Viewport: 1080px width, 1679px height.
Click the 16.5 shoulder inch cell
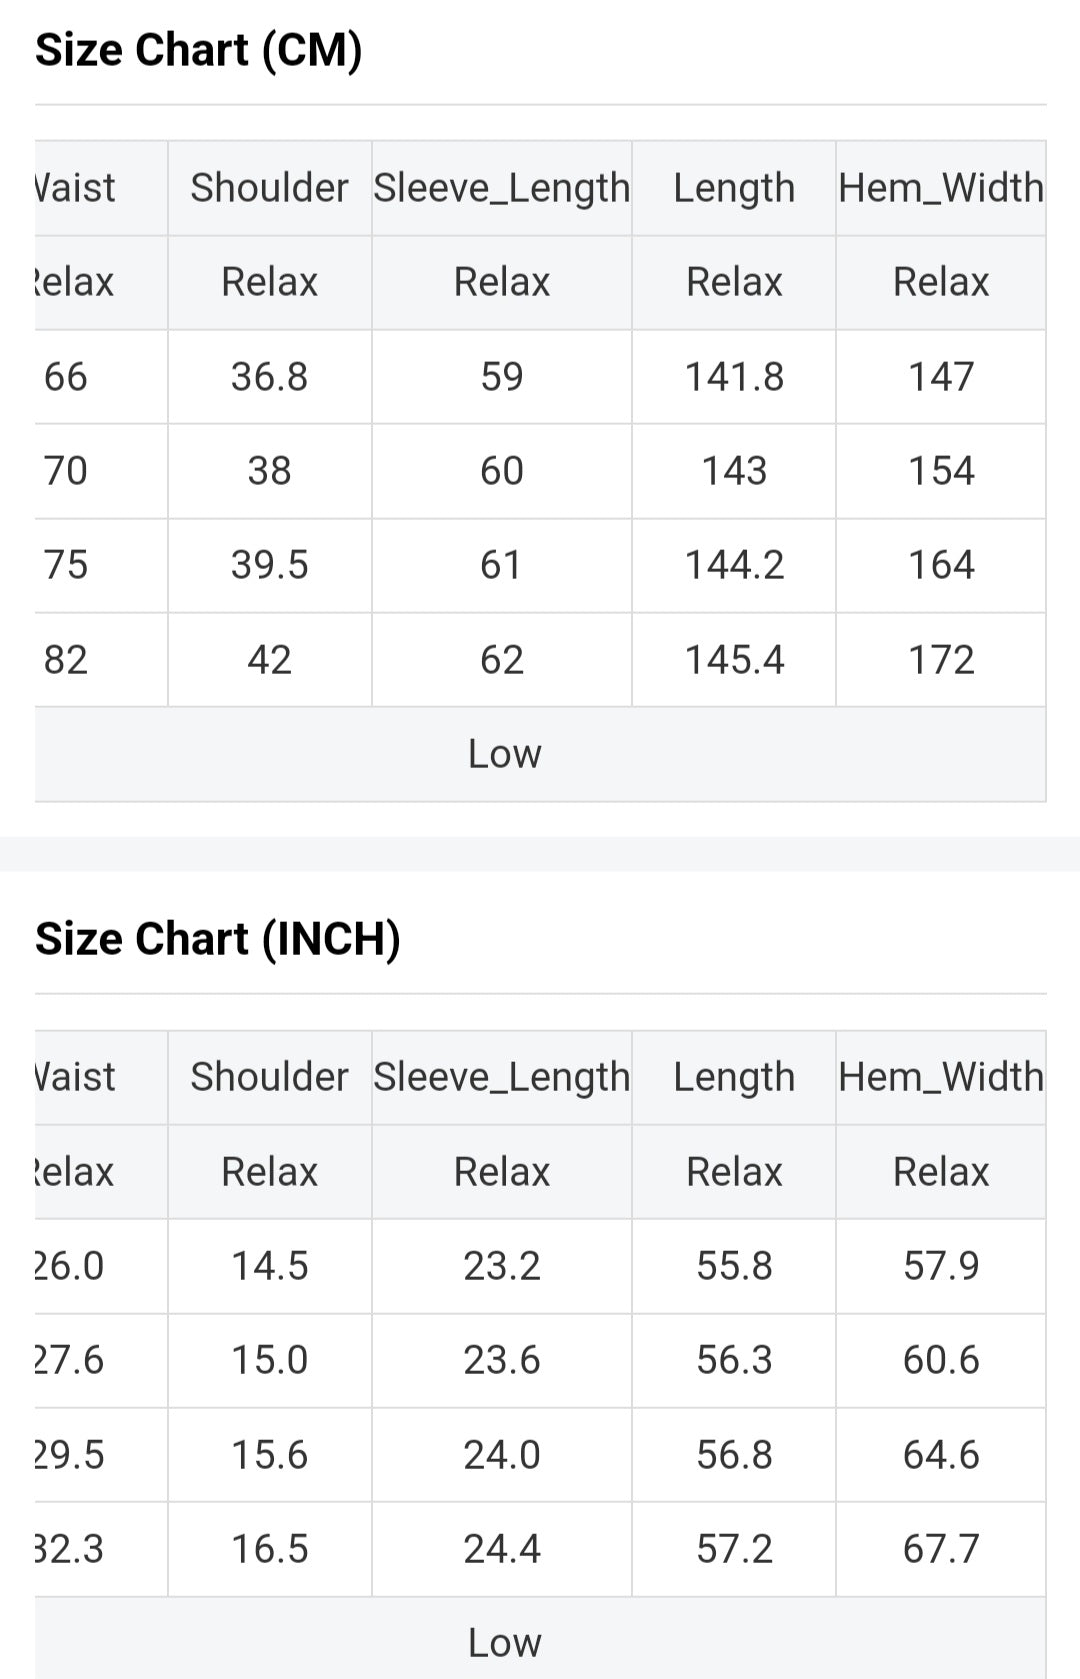pyautogui.click(x=269, y=1549)
